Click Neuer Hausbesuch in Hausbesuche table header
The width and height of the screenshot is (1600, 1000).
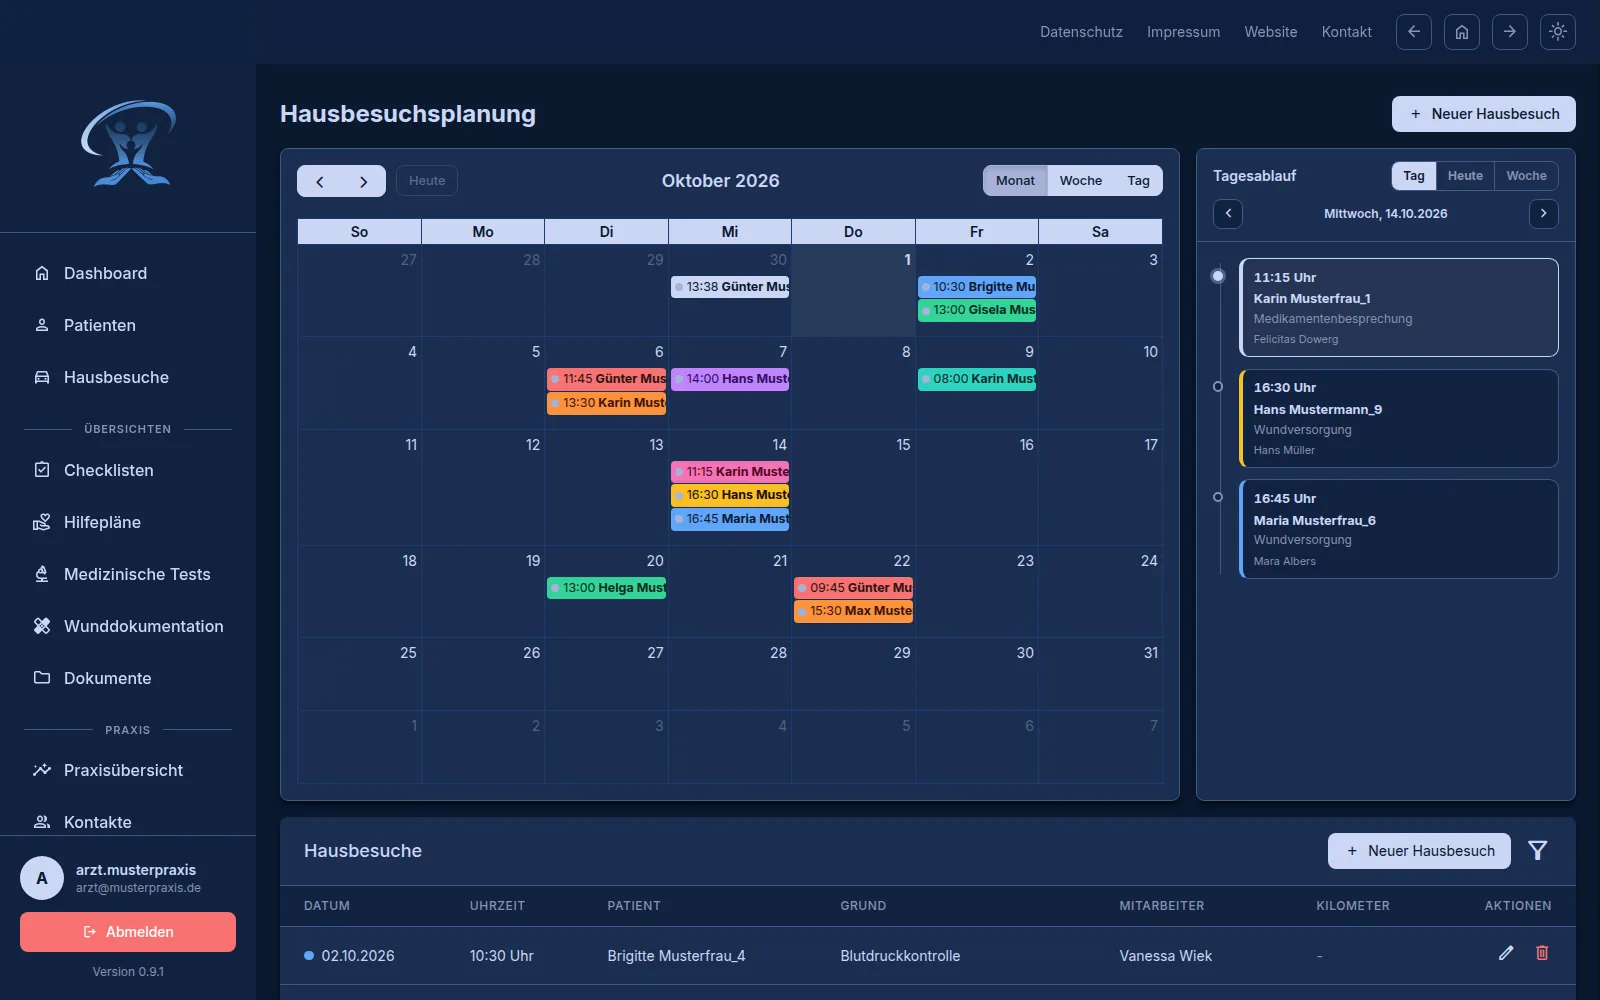[x=1420, y=851]
